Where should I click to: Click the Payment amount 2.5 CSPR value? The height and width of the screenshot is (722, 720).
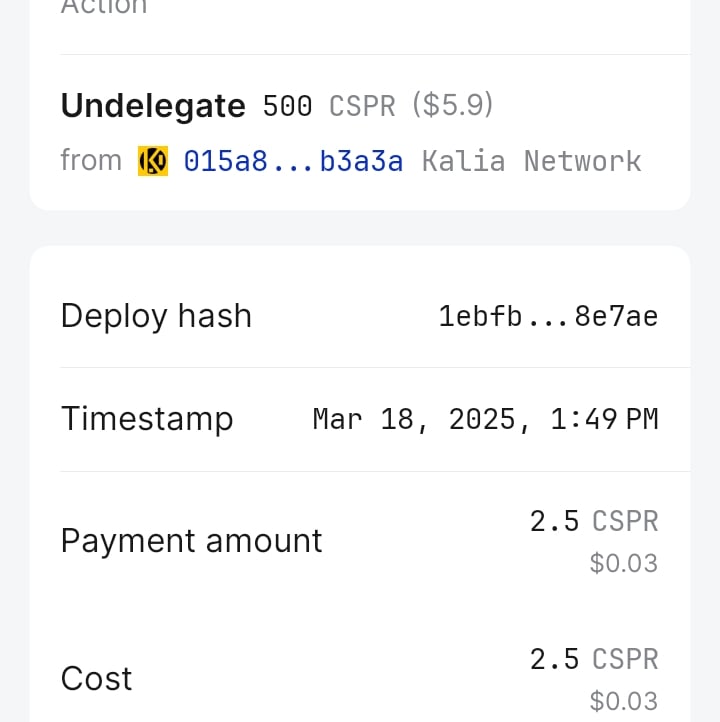coord(594,521)
